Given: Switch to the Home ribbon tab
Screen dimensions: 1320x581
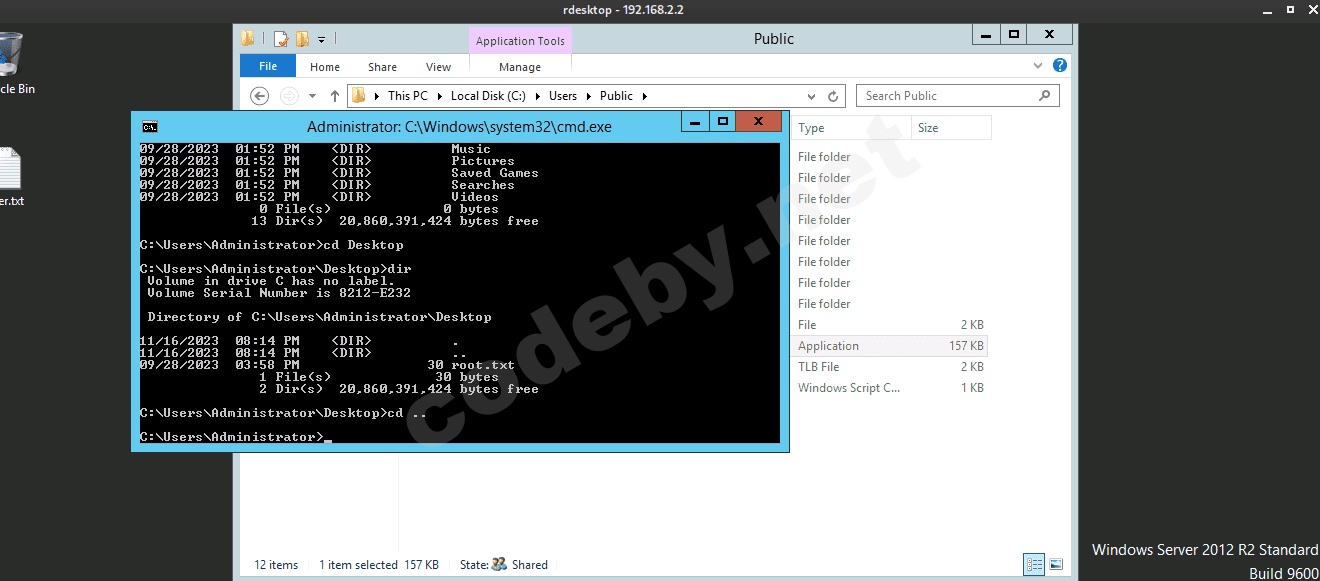Looking at the screenshot, I should pyautogui.click(x=324, y=67).
